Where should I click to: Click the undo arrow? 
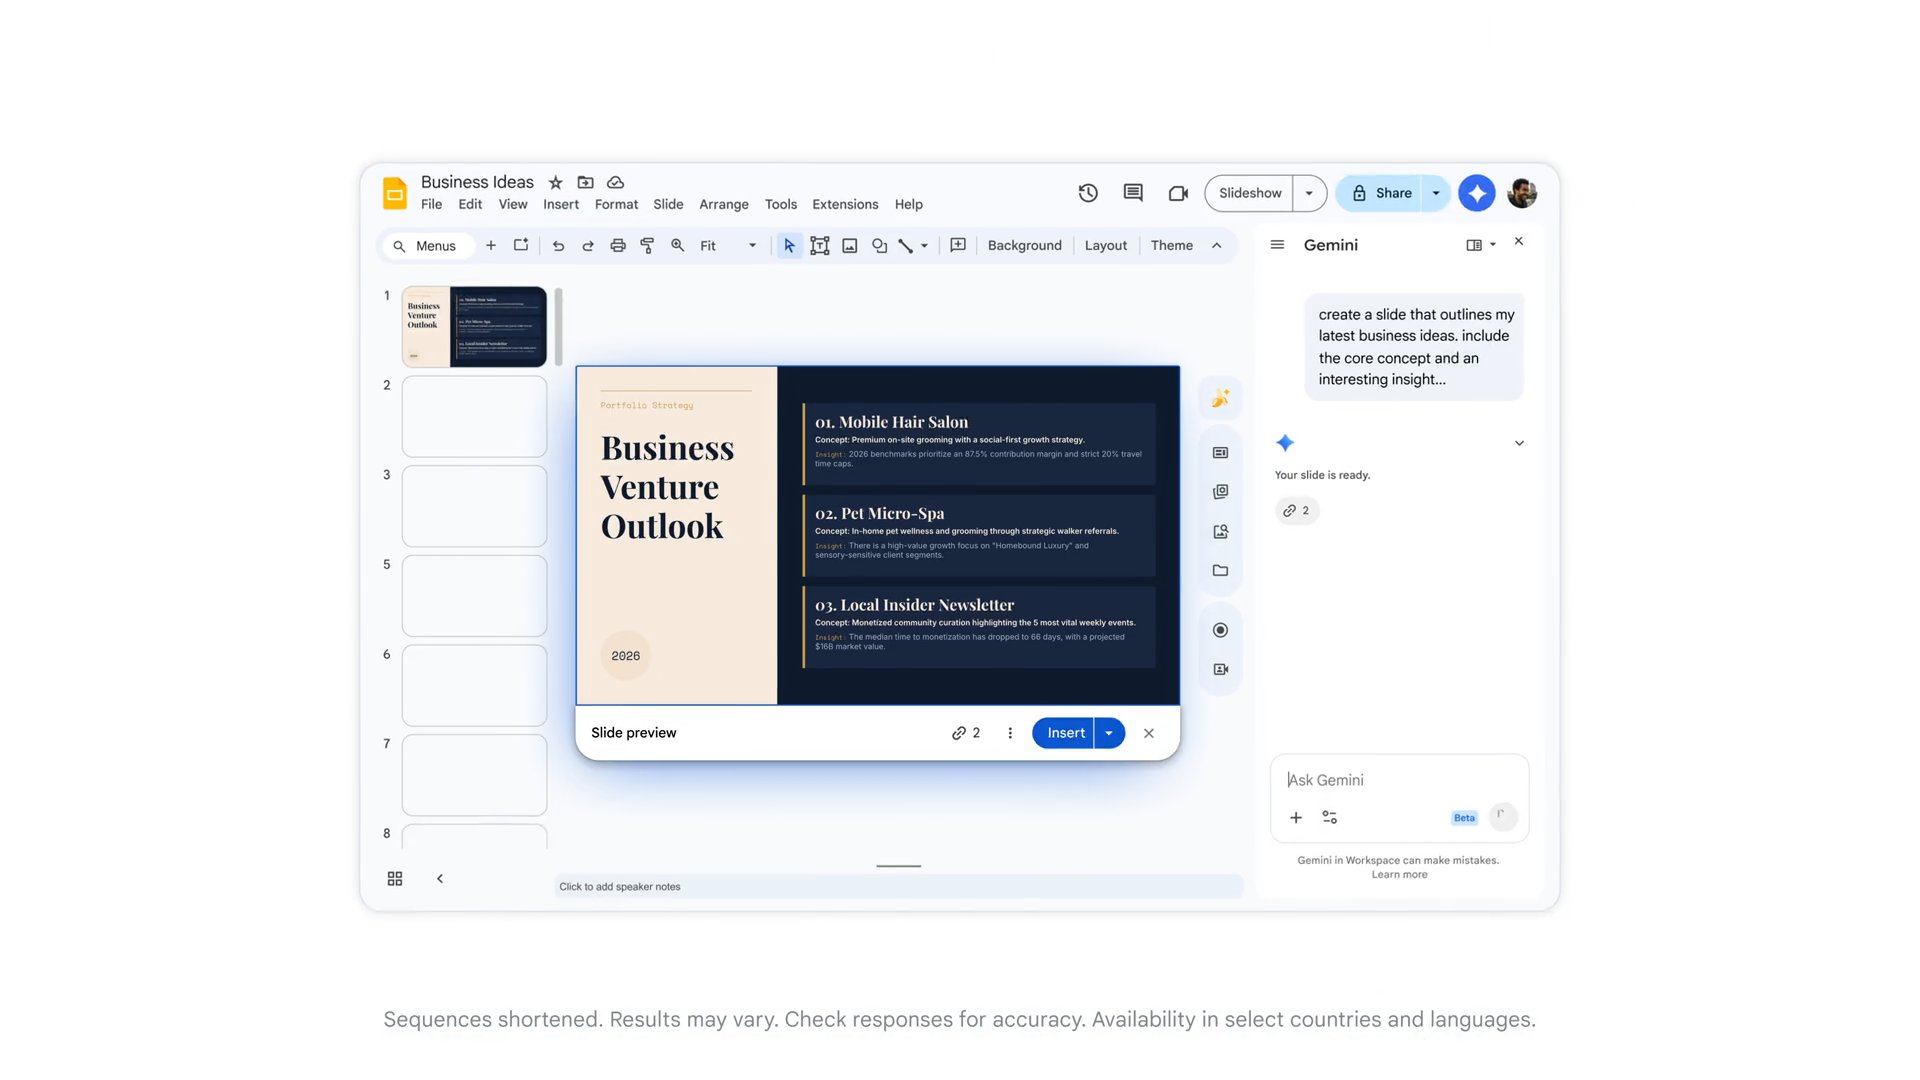[558, 245]
